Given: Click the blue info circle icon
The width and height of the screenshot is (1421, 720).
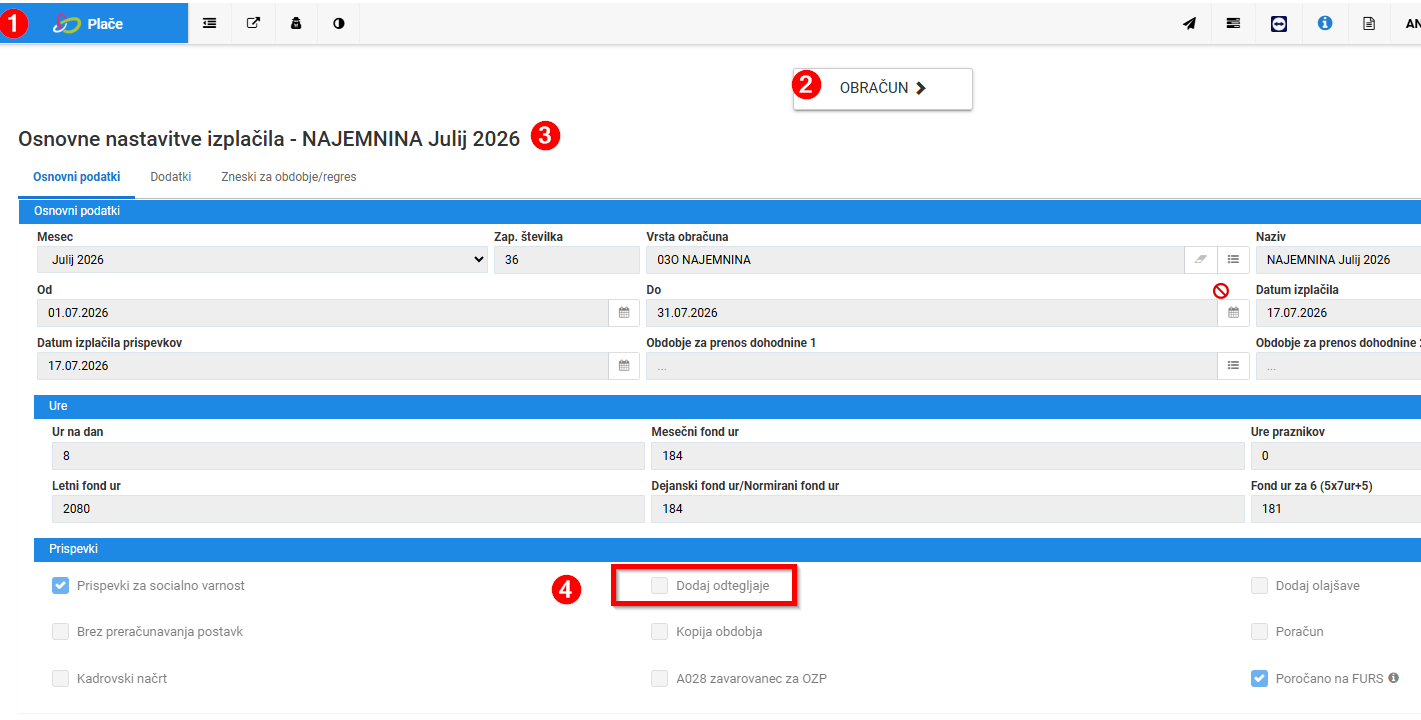Looking at the screenshot, I should click(1325, 23).
